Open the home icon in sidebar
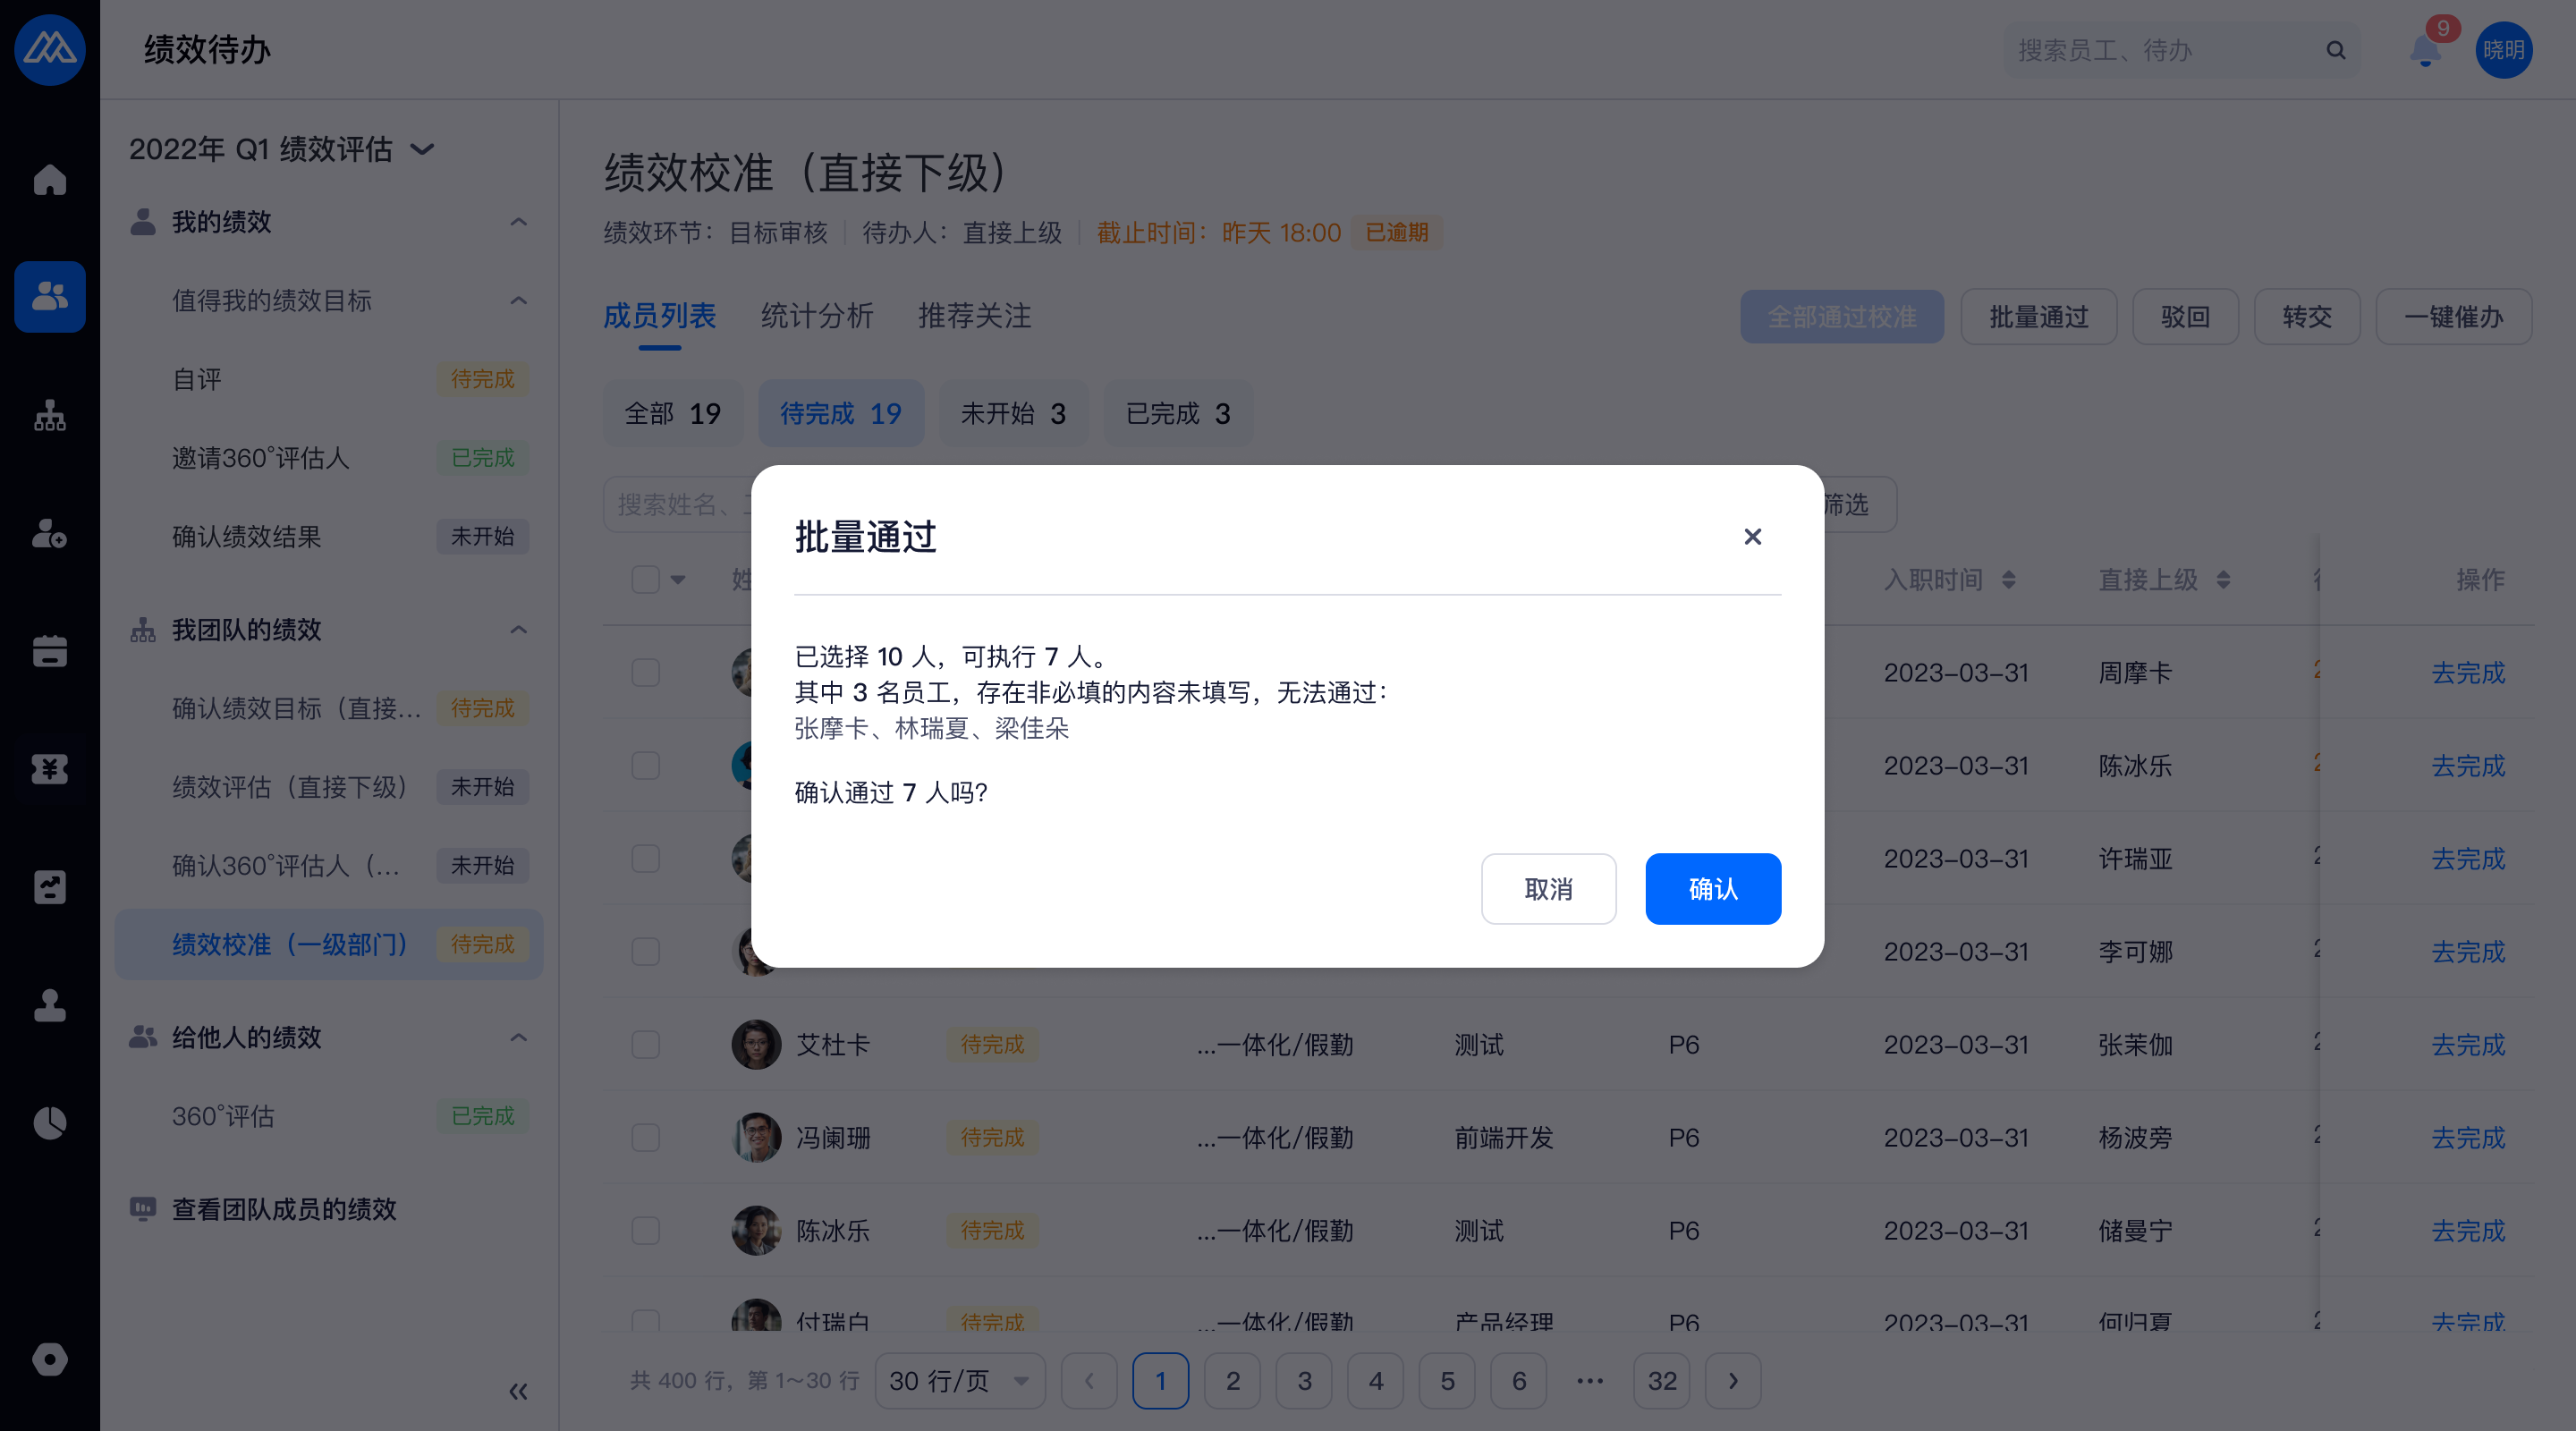This screenshot has height=1431, width=2576. [49, 180]
